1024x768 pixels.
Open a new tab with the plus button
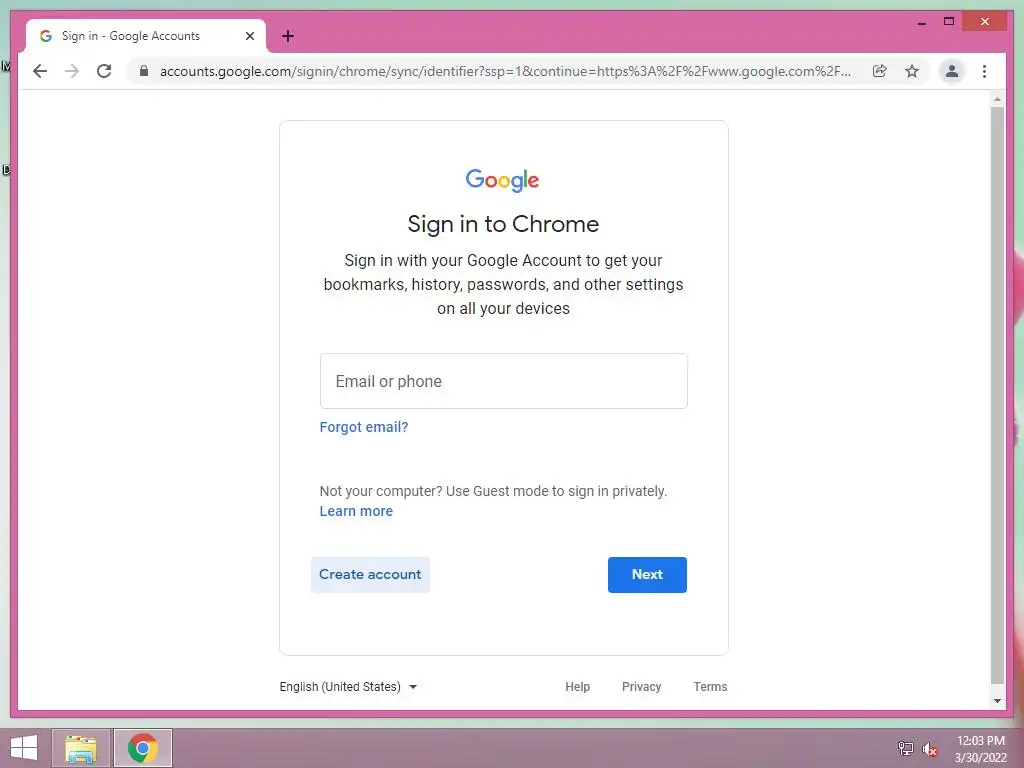coord(288,36)
